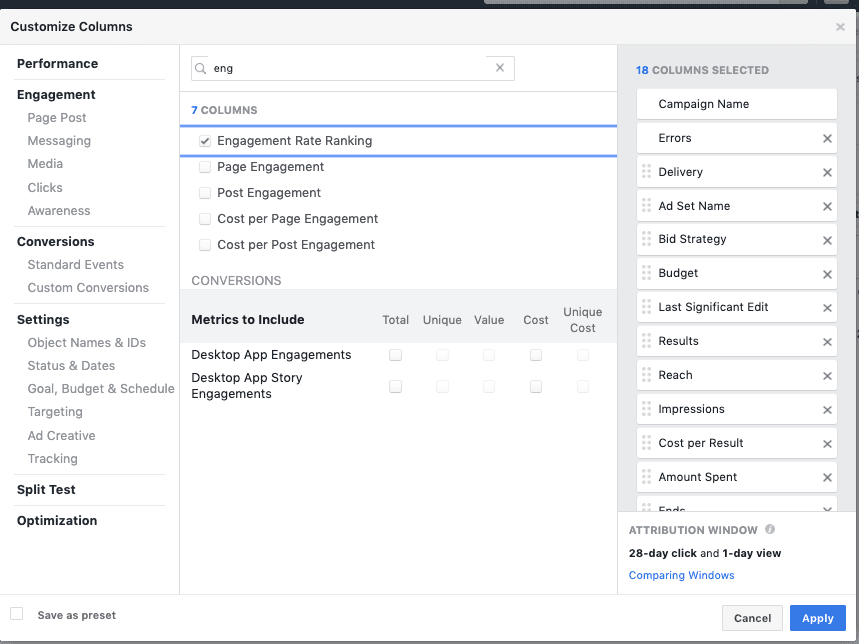This screenshot has width=859, height=644.
Task: Remove the Amount Spent column
Action: [x=827, y=478]
